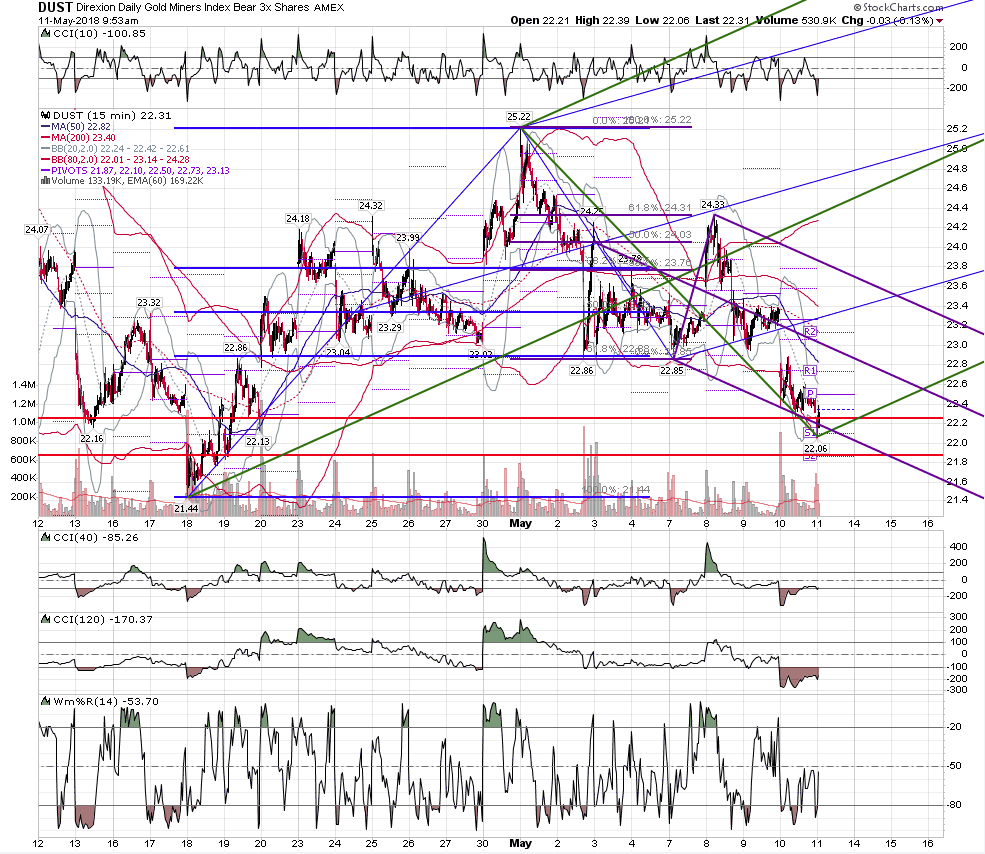Click the 11-May-2018 9:53am timestamp
The width and height of the screenshot is (985, 854).
(88, 20)
